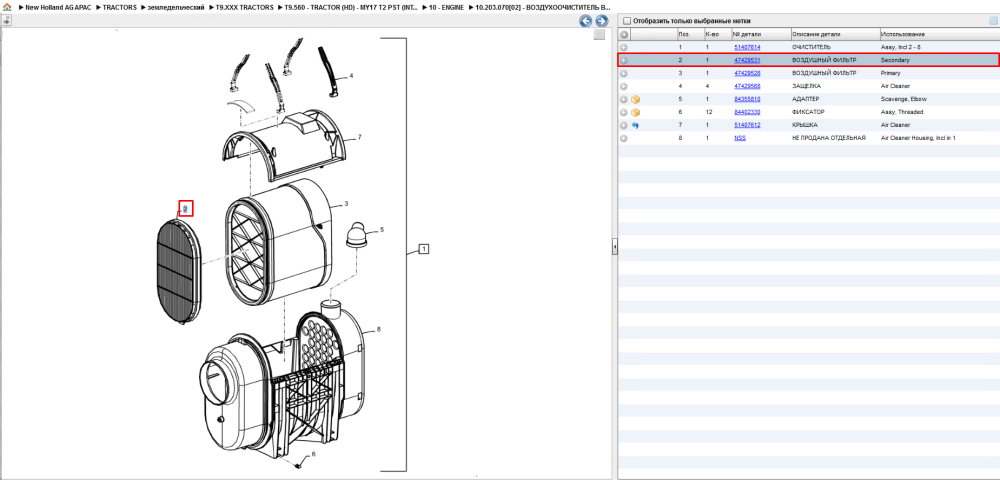Open part number link 47429568

pos(747,86)
